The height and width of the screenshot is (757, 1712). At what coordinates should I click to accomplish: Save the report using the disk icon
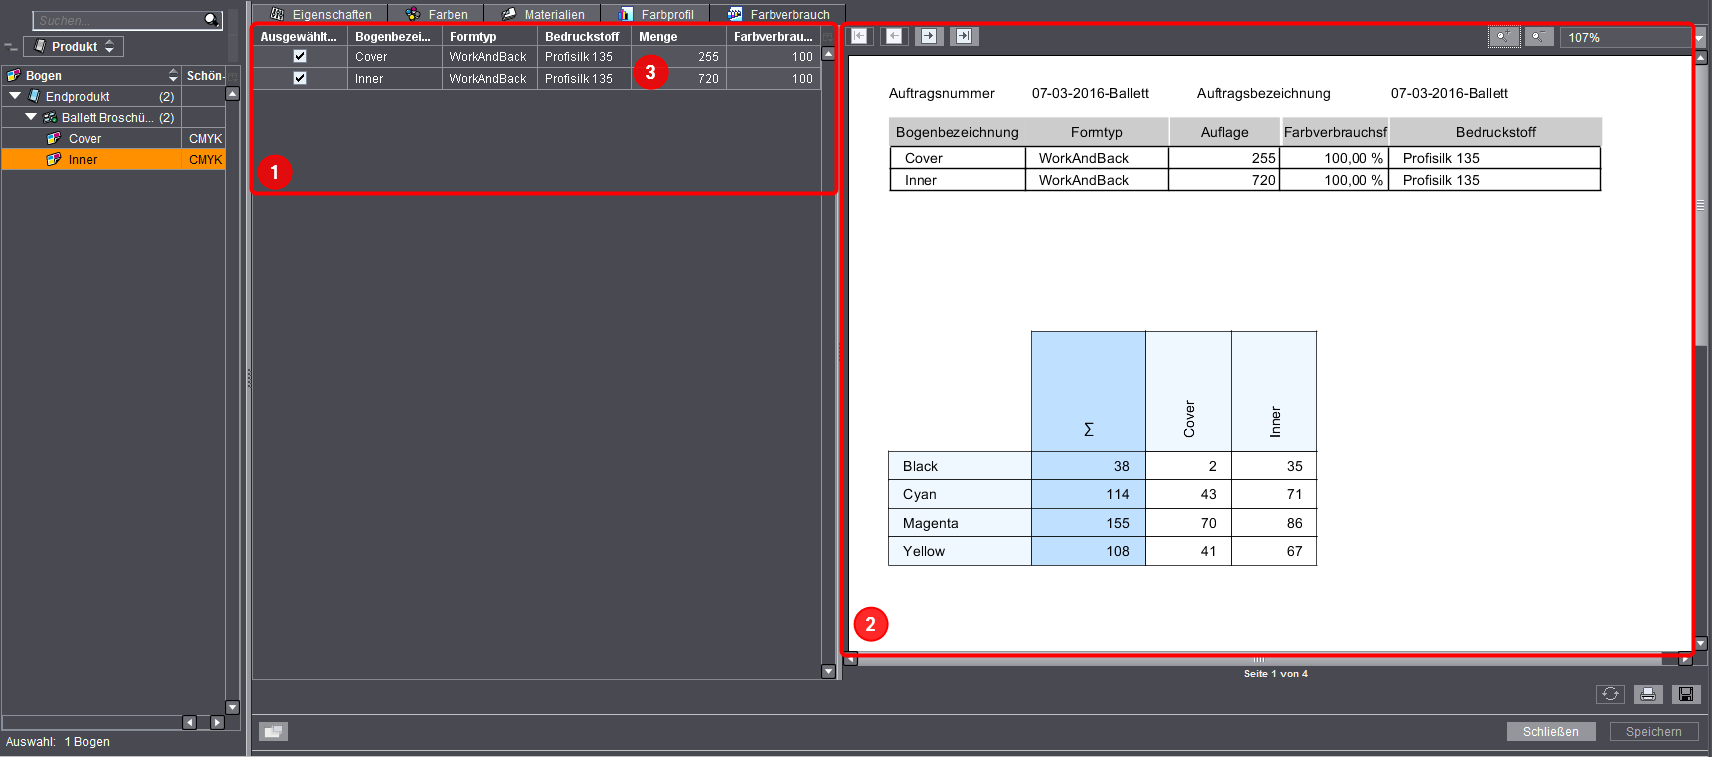coord(1686,694)
